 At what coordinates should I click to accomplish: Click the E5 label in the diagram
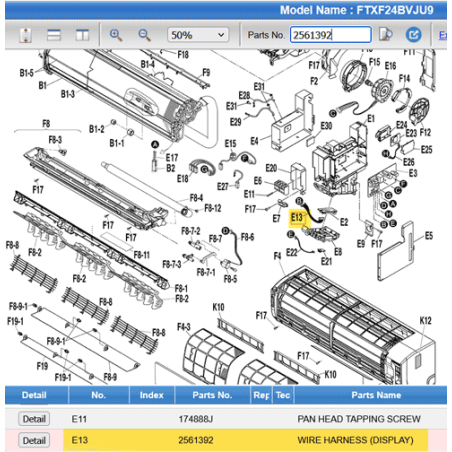(x=429, y=236)
